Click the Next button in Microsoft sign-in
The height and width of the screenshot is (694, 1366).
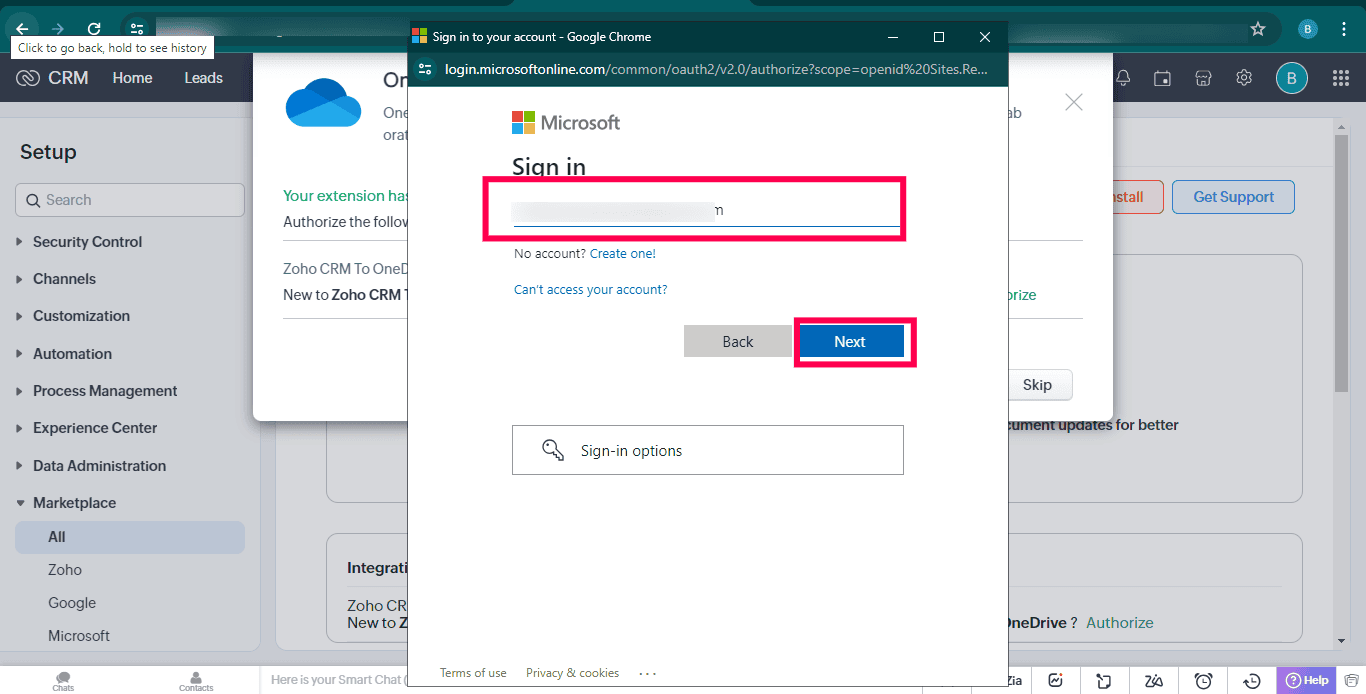850,341
